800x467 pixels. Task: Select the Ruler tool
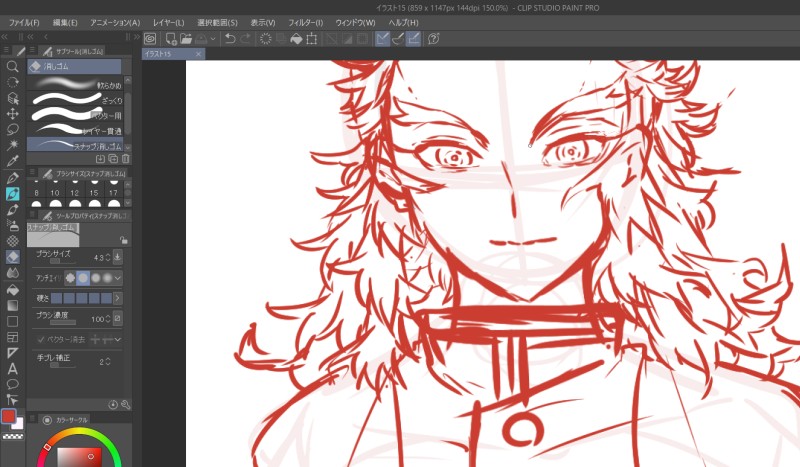(12, 353)
